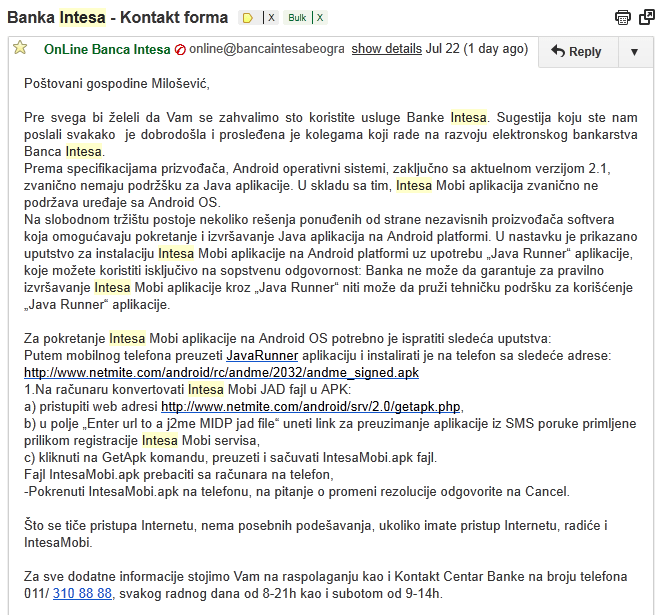
Task: Expand the Reply options dropdown arrow
Action: tap(634, 52)
